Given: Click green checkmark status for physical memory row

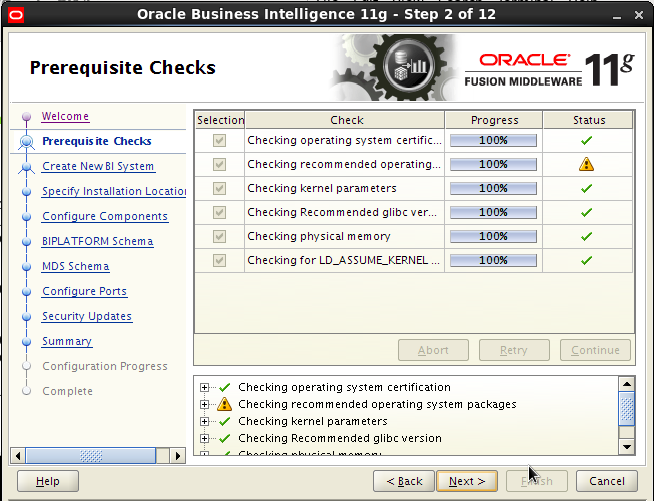Looking at the screenshot, I should pyautogui.click(x=586, y=237).
